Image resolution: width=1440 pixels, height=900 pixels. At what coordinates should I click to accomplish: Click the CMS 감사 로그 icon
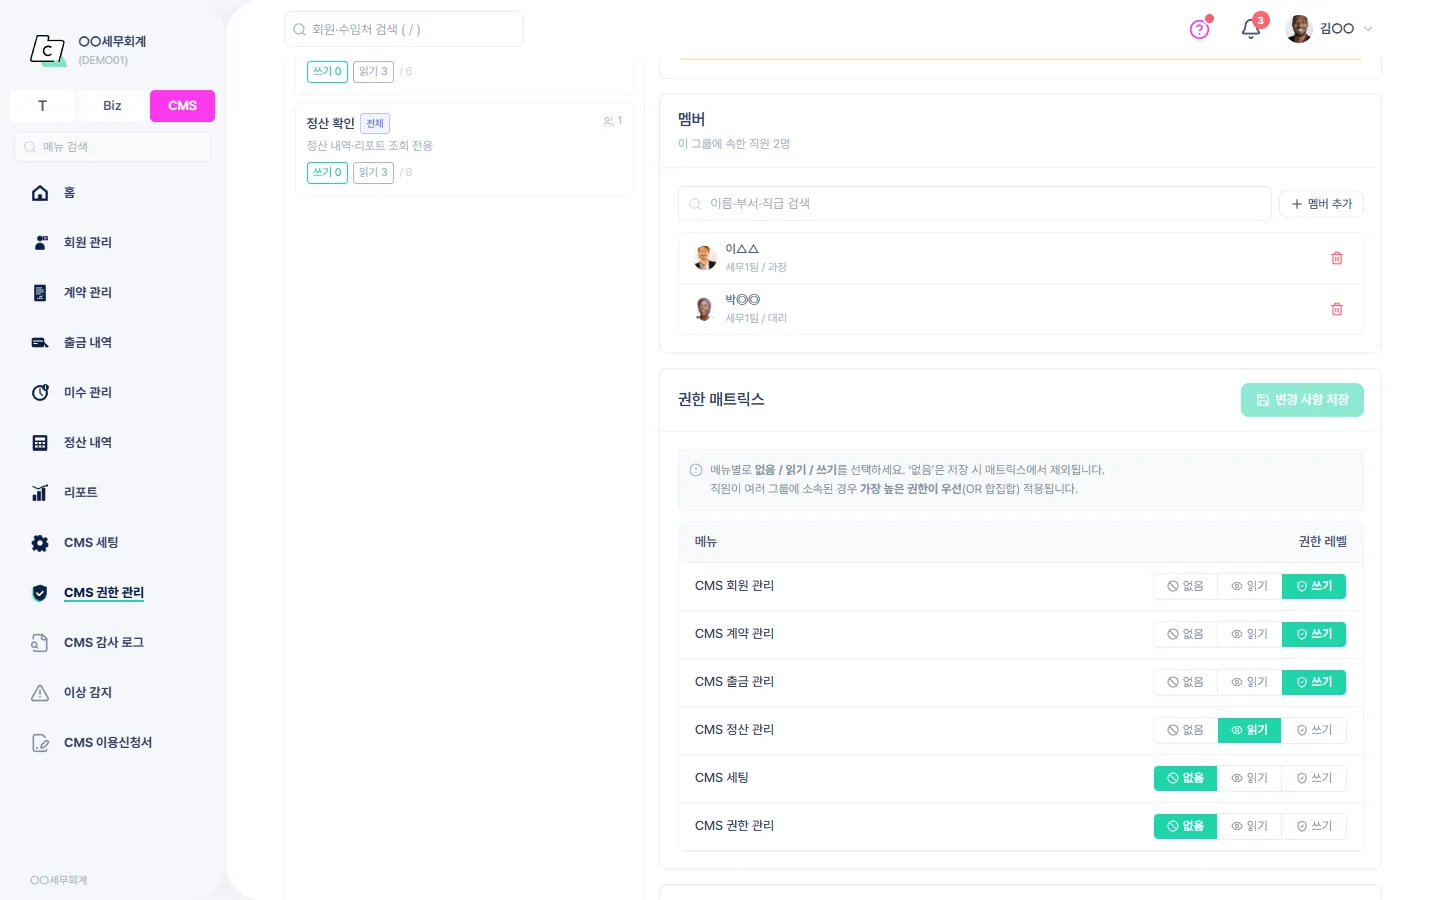click(x=40, y=643)
